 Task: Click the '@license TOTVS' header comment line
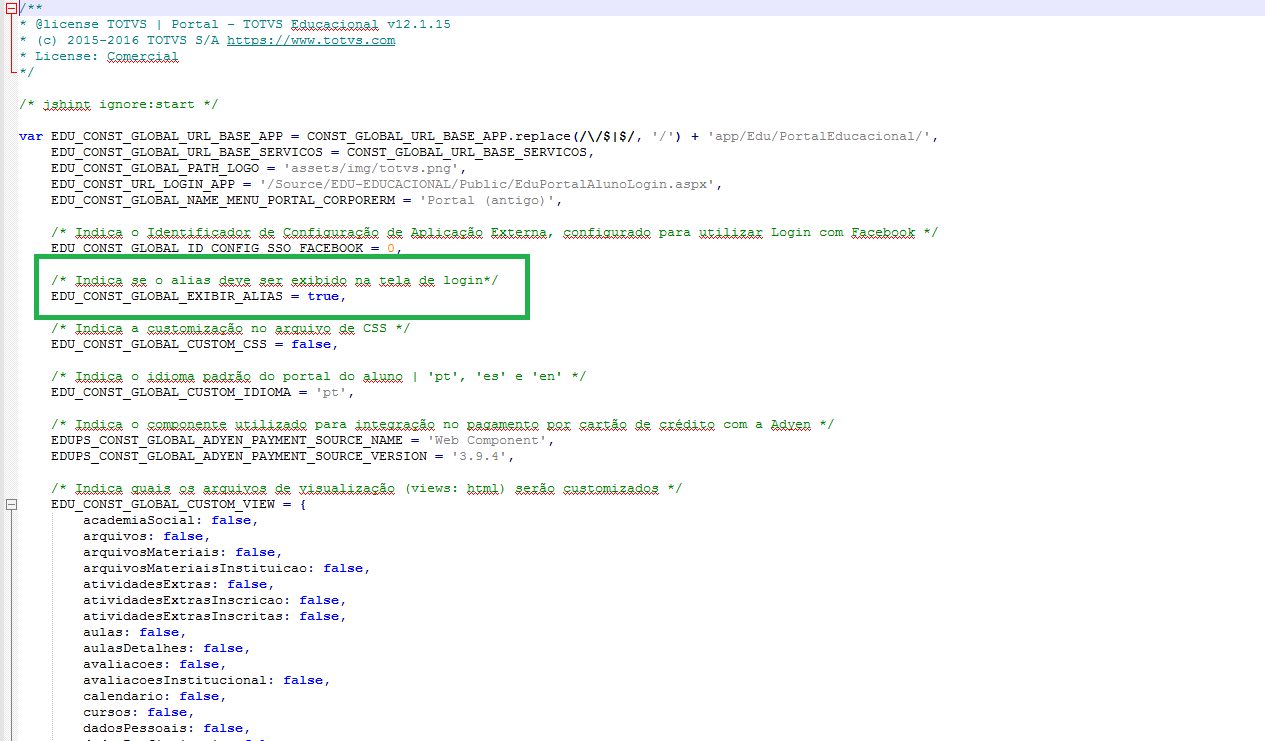tap(235, 25)
